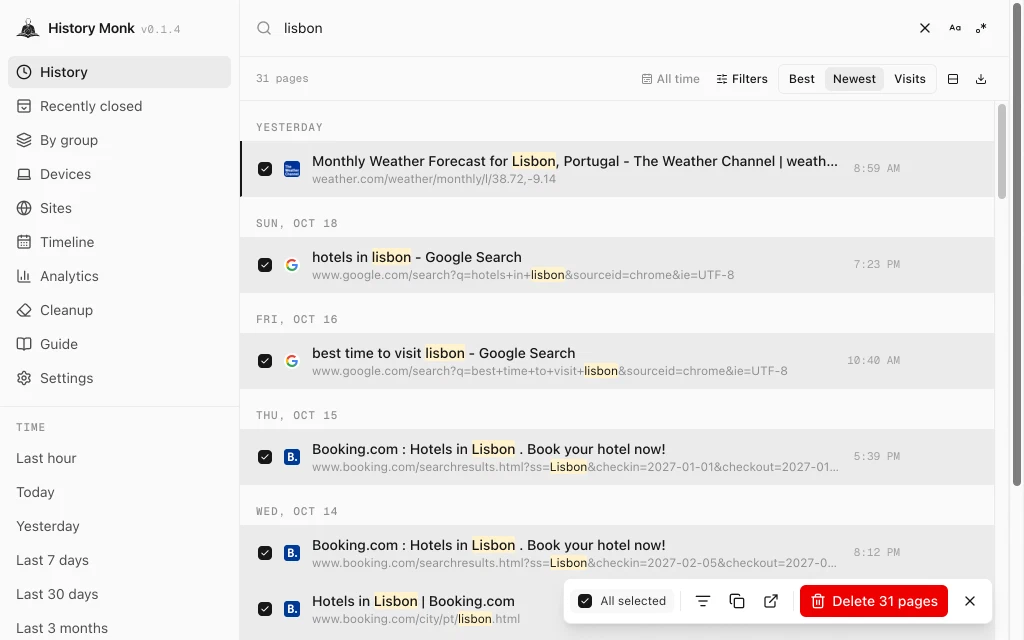Click the results list scrollbar
Screen dimensions: 1024x640
point(1002,151)
